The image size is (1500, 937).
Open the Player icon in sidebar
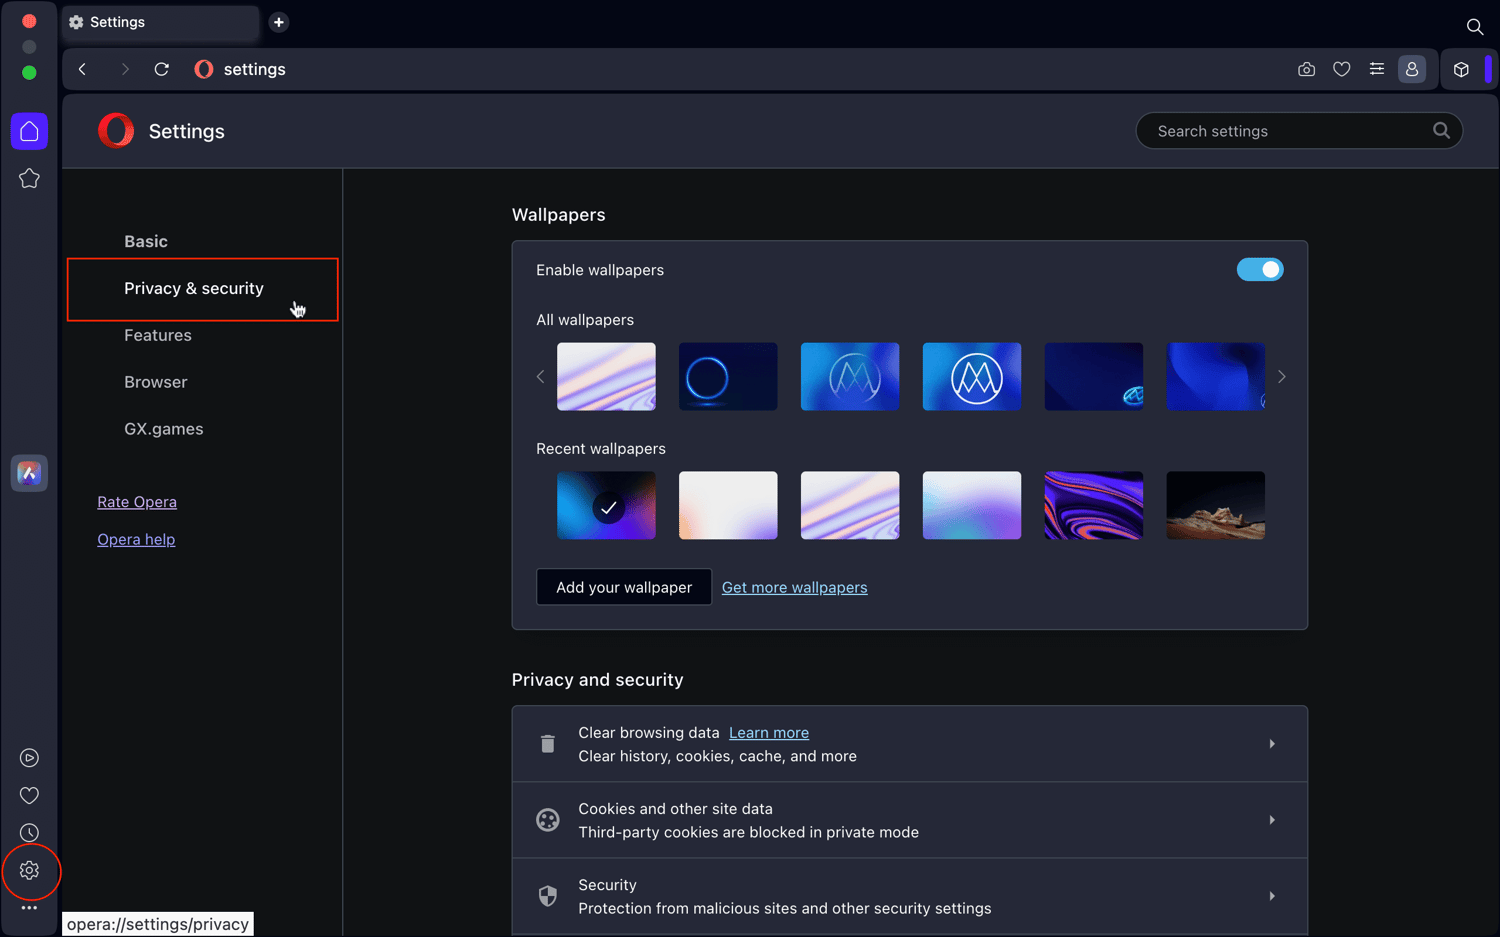pos(29,758)
